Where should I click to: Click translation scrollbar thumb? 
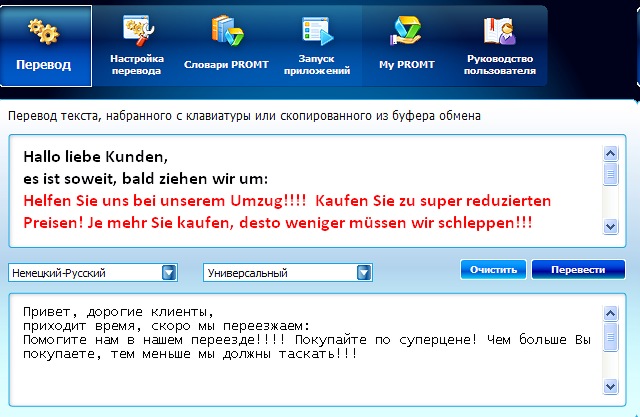point(610,337)
